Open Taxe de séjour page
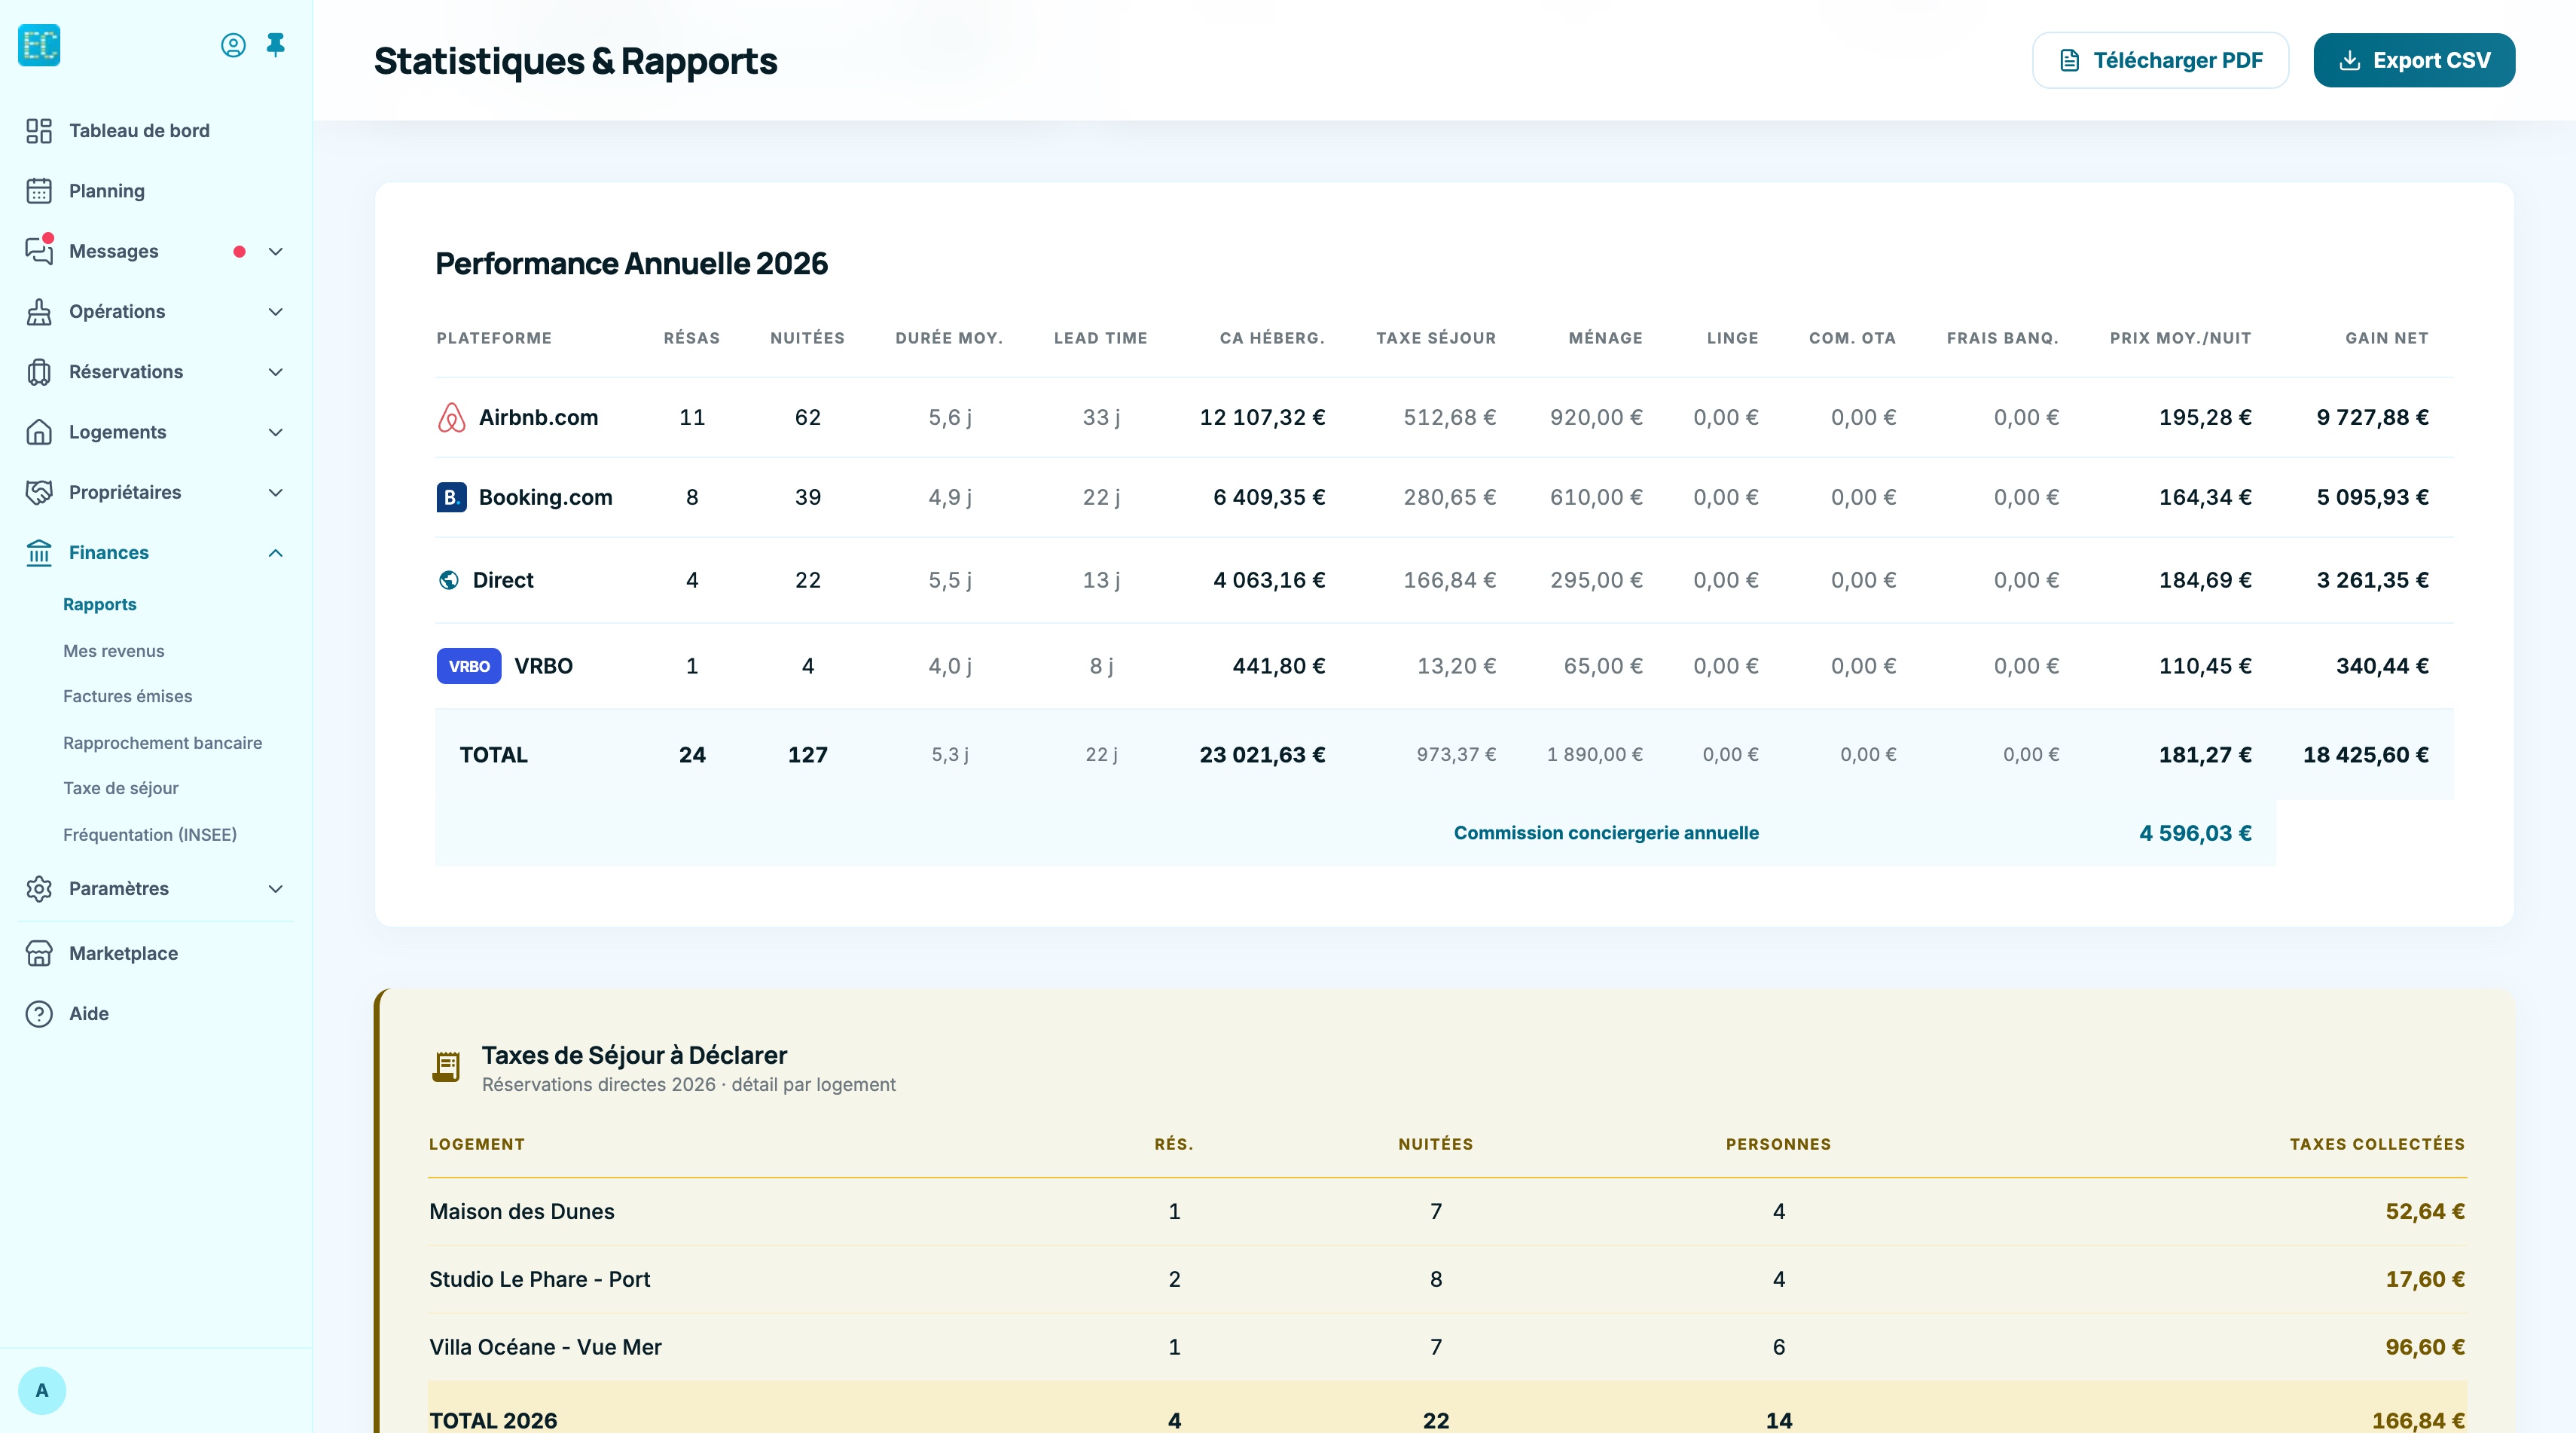 121,788
